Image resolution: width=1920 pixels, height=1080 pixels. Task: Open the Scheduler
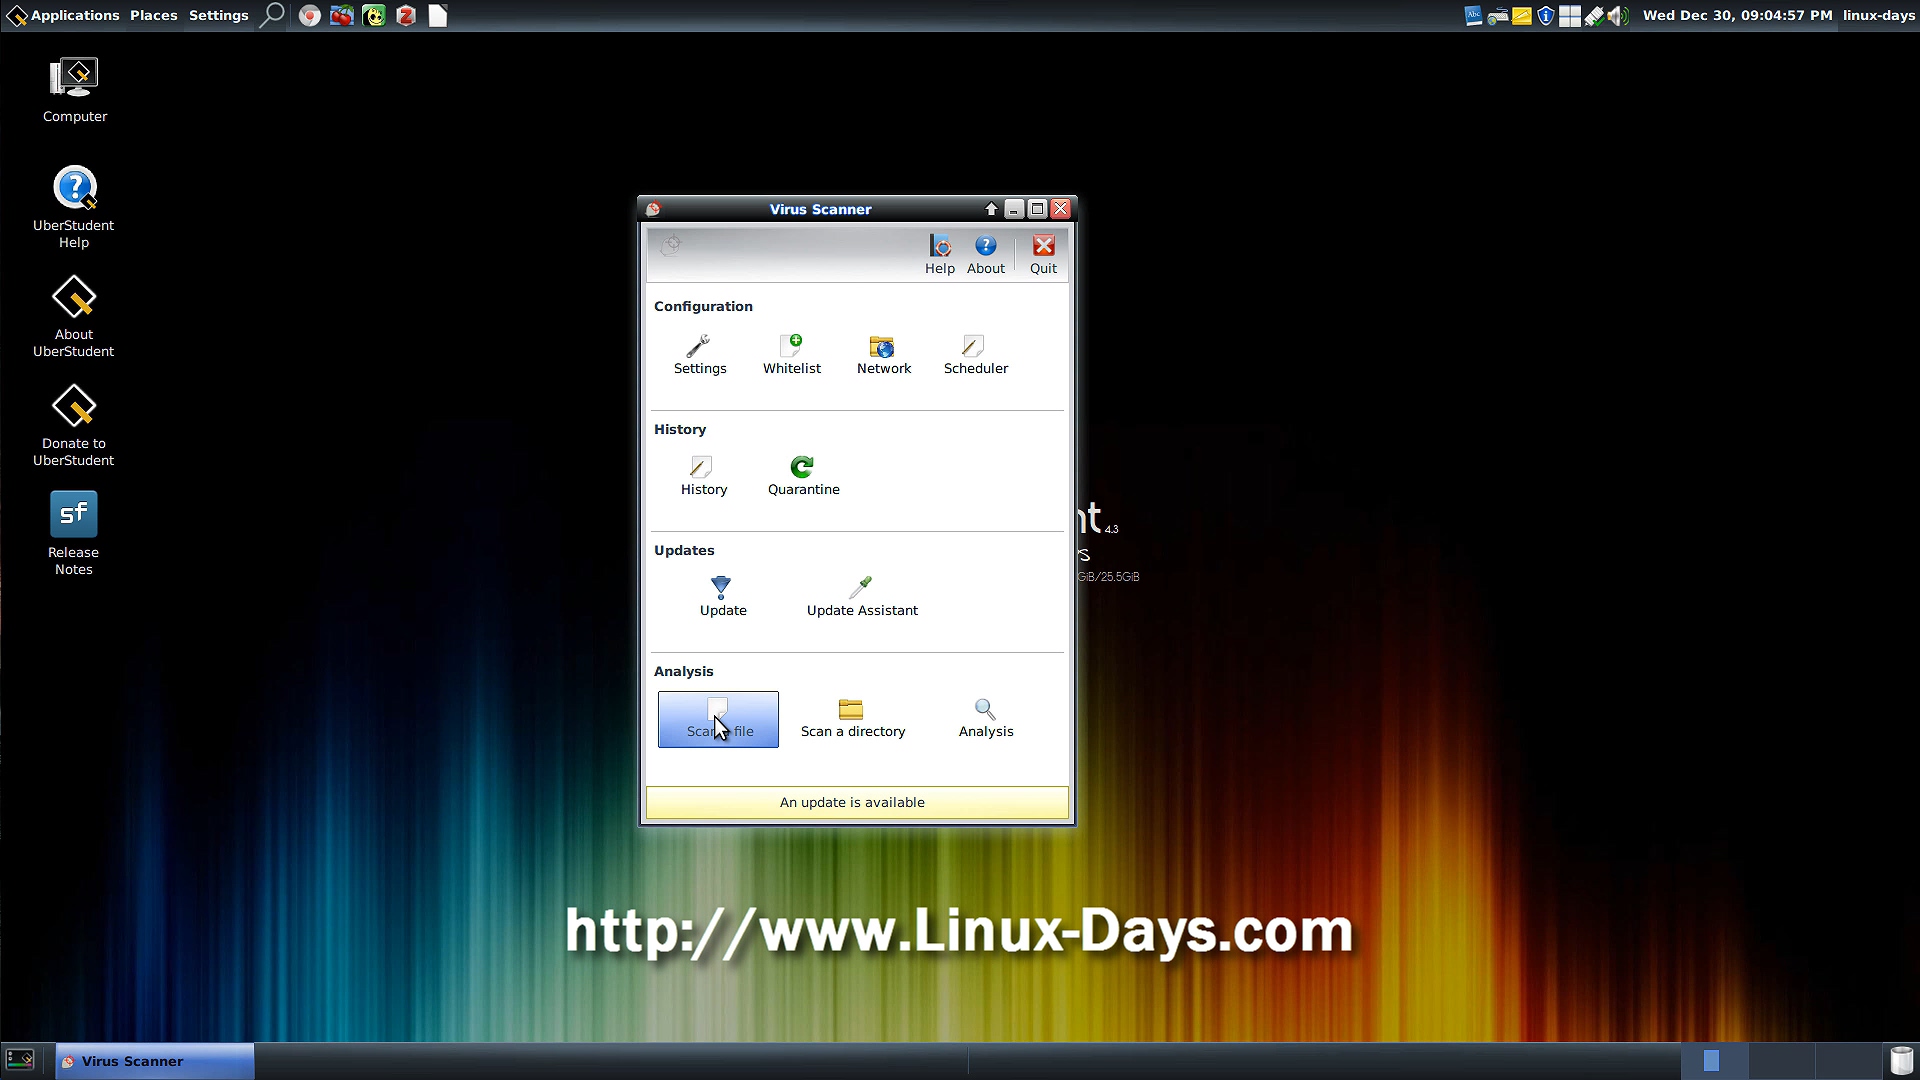coord(975,356)
